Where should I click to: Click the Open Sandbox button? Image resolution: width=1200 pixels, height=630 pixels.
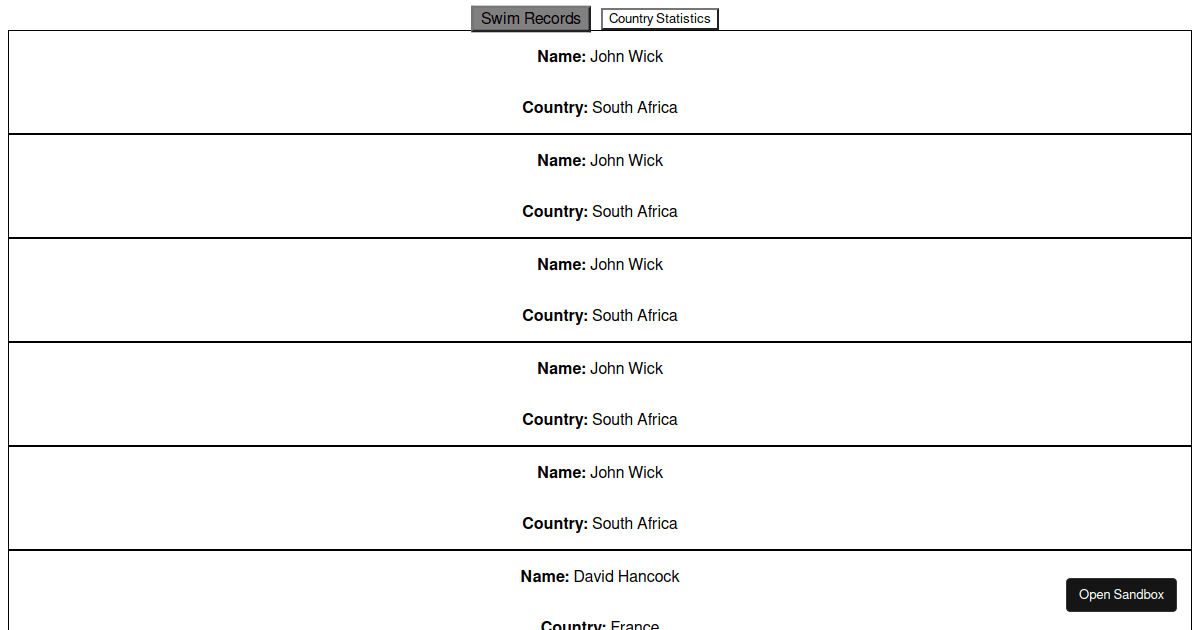tap(1121, 595)
